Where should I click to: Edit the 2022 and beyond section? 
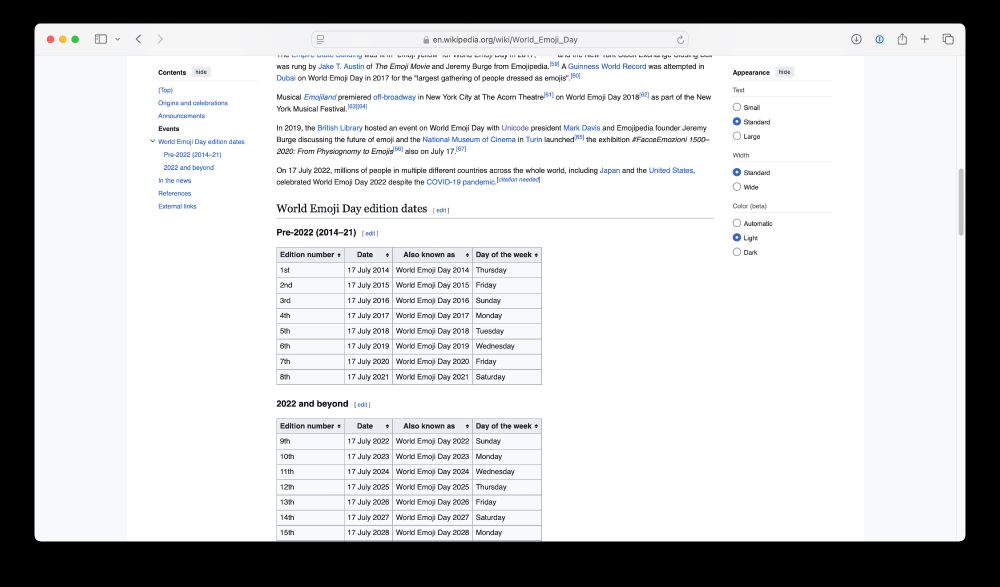point(362,405)
